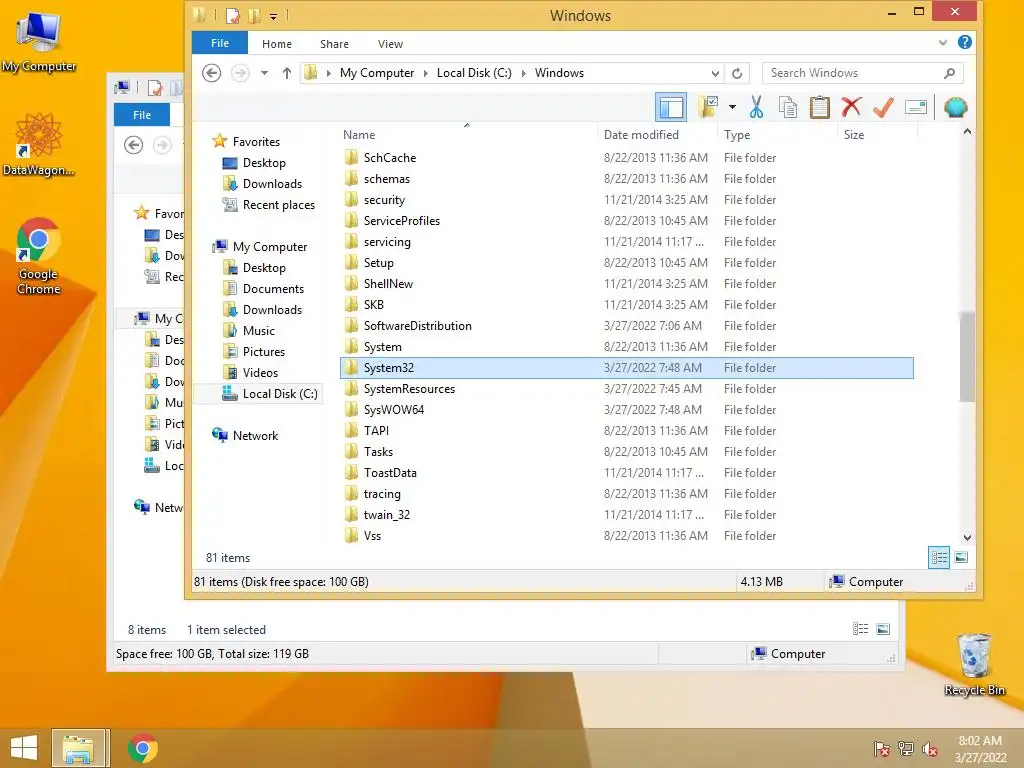This screenshot has width=1024, height=768.
Task: Select Local Disk (C:) in navigation pane
Action: 270,394
